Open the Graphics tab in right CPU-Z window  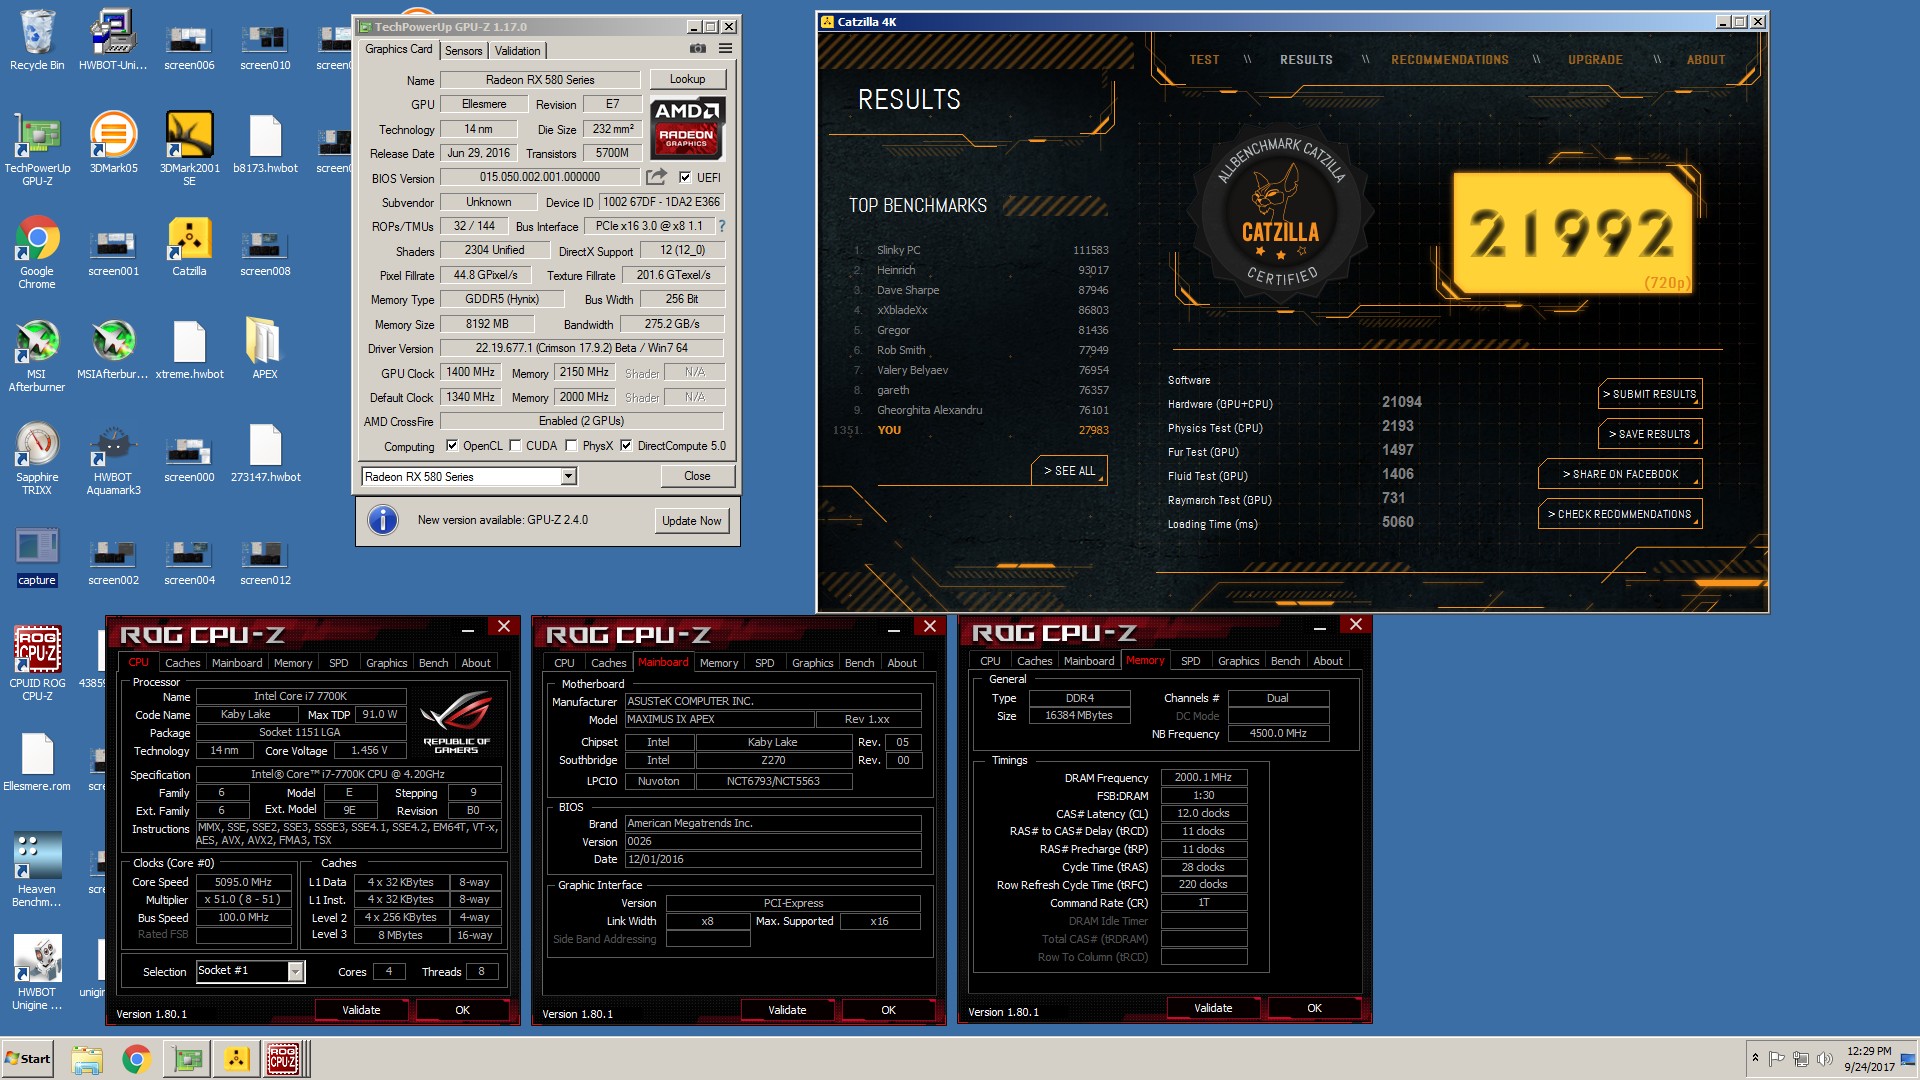coord(1238,661)
